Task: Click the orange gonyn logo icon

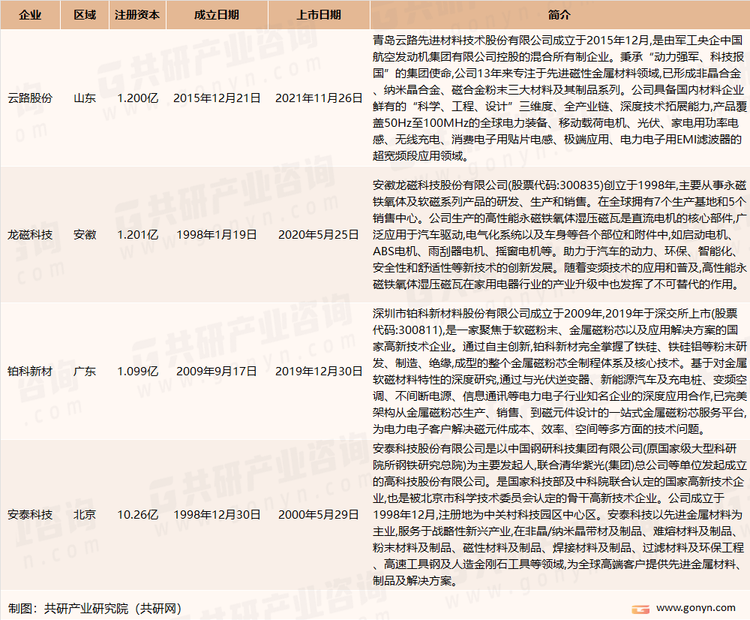Action: tap(640, 609)
